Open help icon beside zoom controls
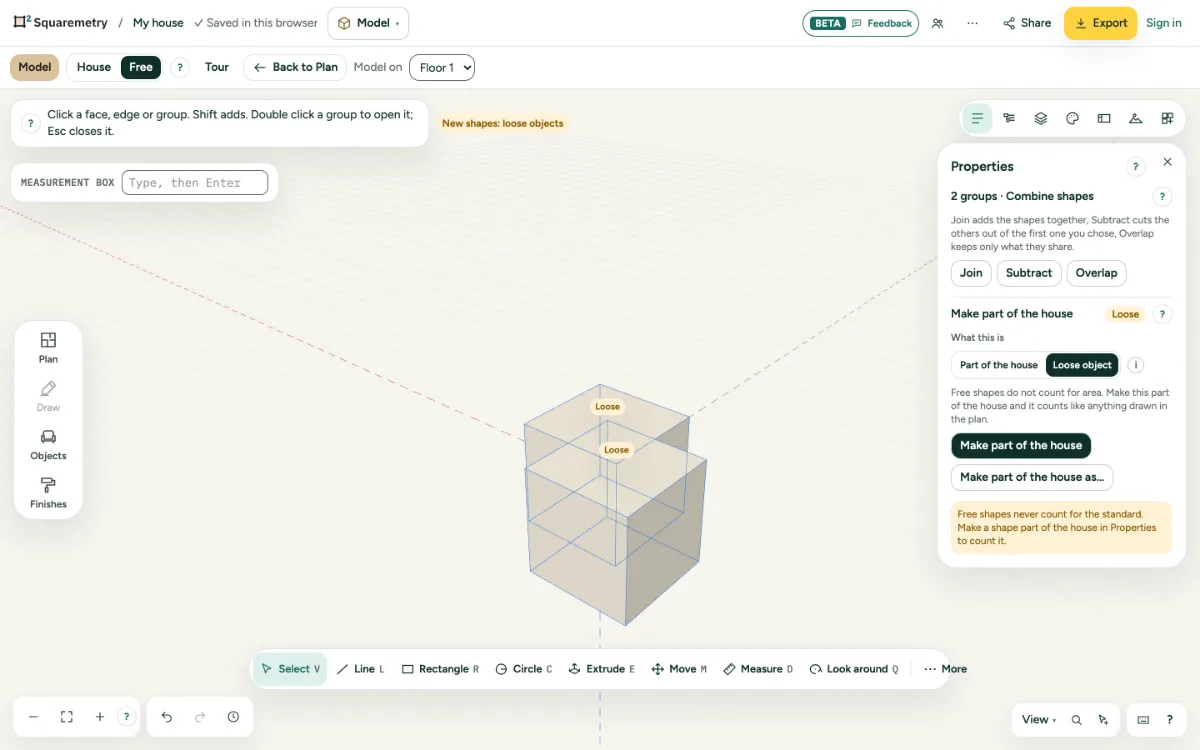Viewport: 1200px width, 750px height. 126,717
